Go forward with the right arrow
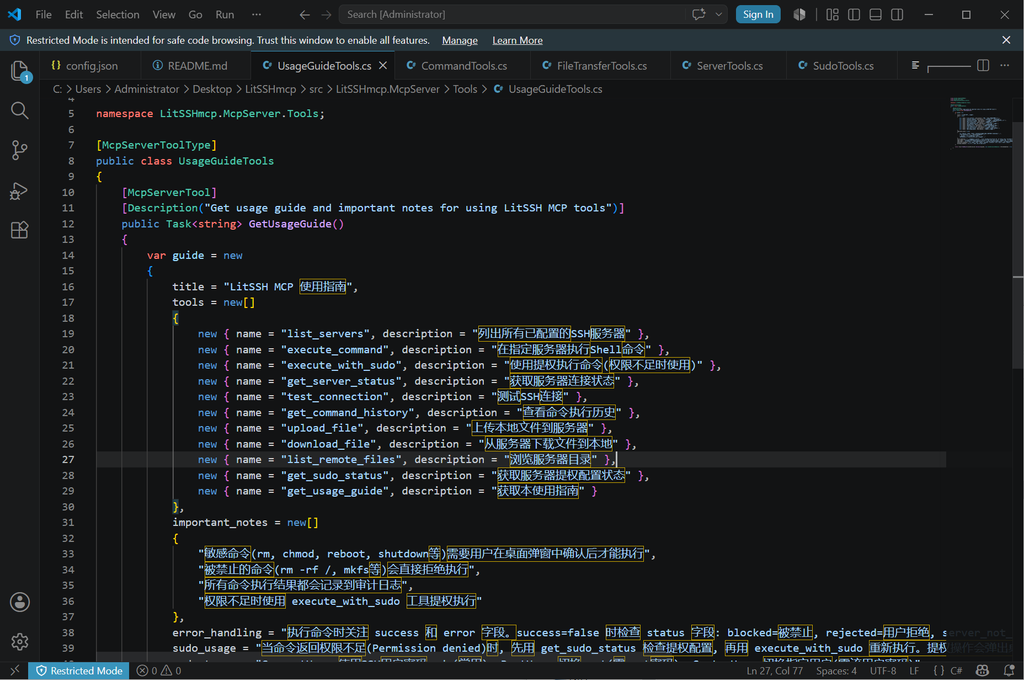 (x=326, y=14)
